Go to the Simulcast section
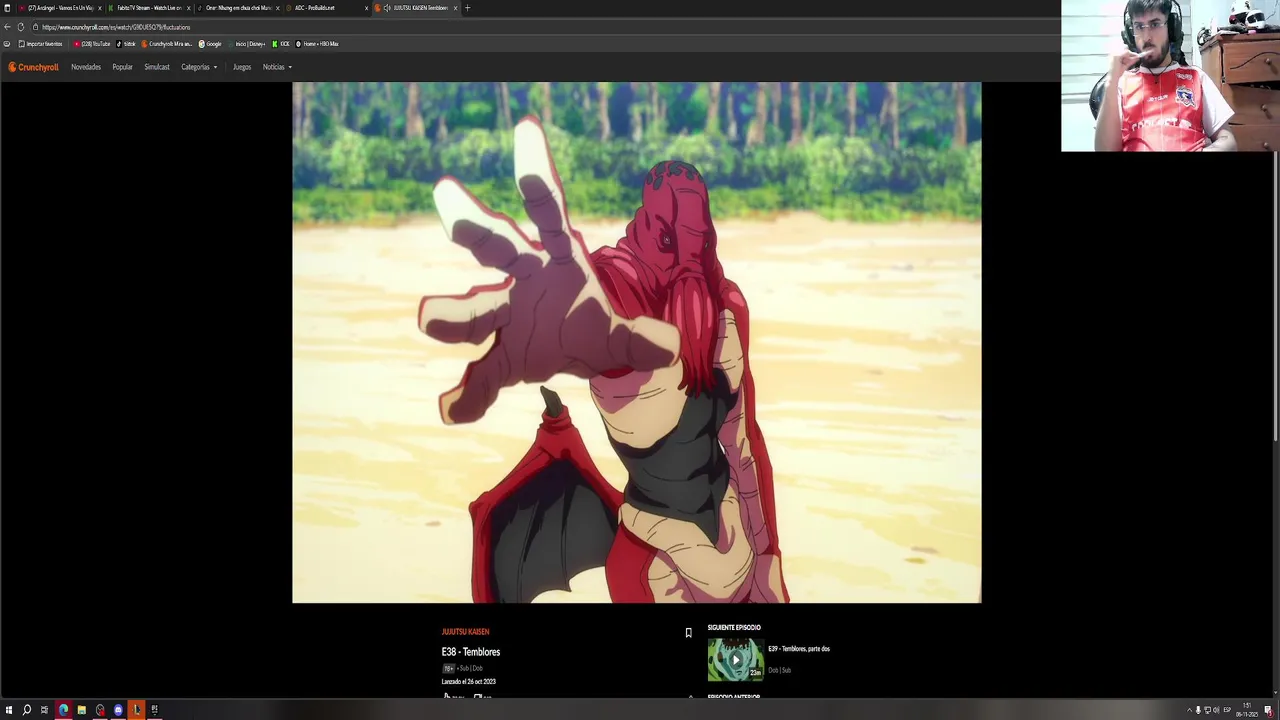This screenshot has width=1280, height=720. 157,67
